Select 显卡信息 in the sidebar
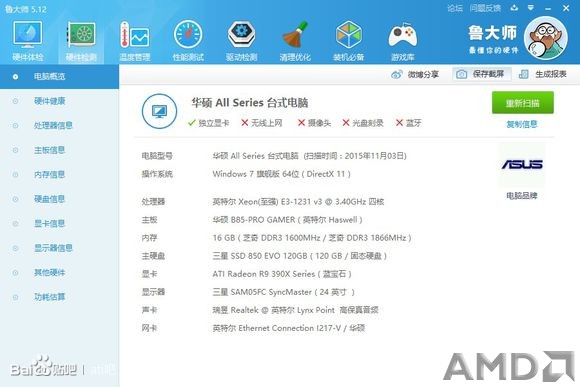This screenshot has width=580, height=387. coord(49,223)
